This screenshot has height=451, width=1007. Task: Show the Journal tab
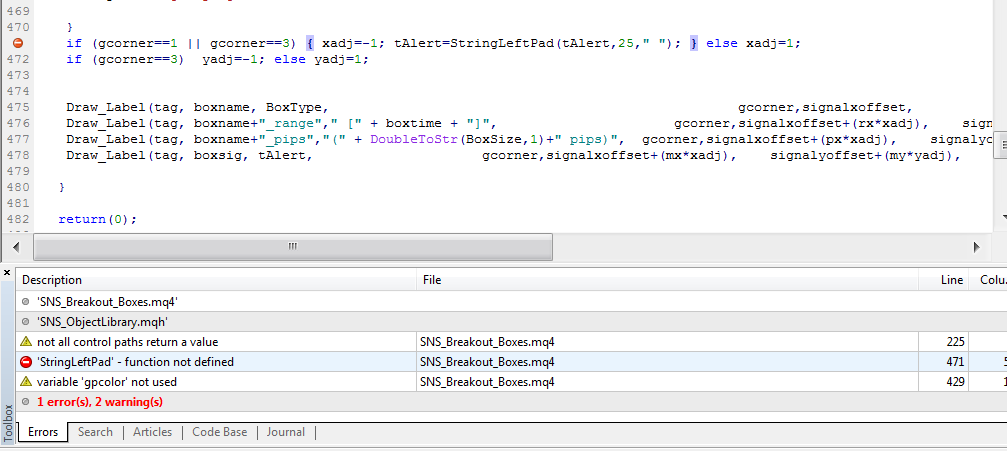coord(286,432)
